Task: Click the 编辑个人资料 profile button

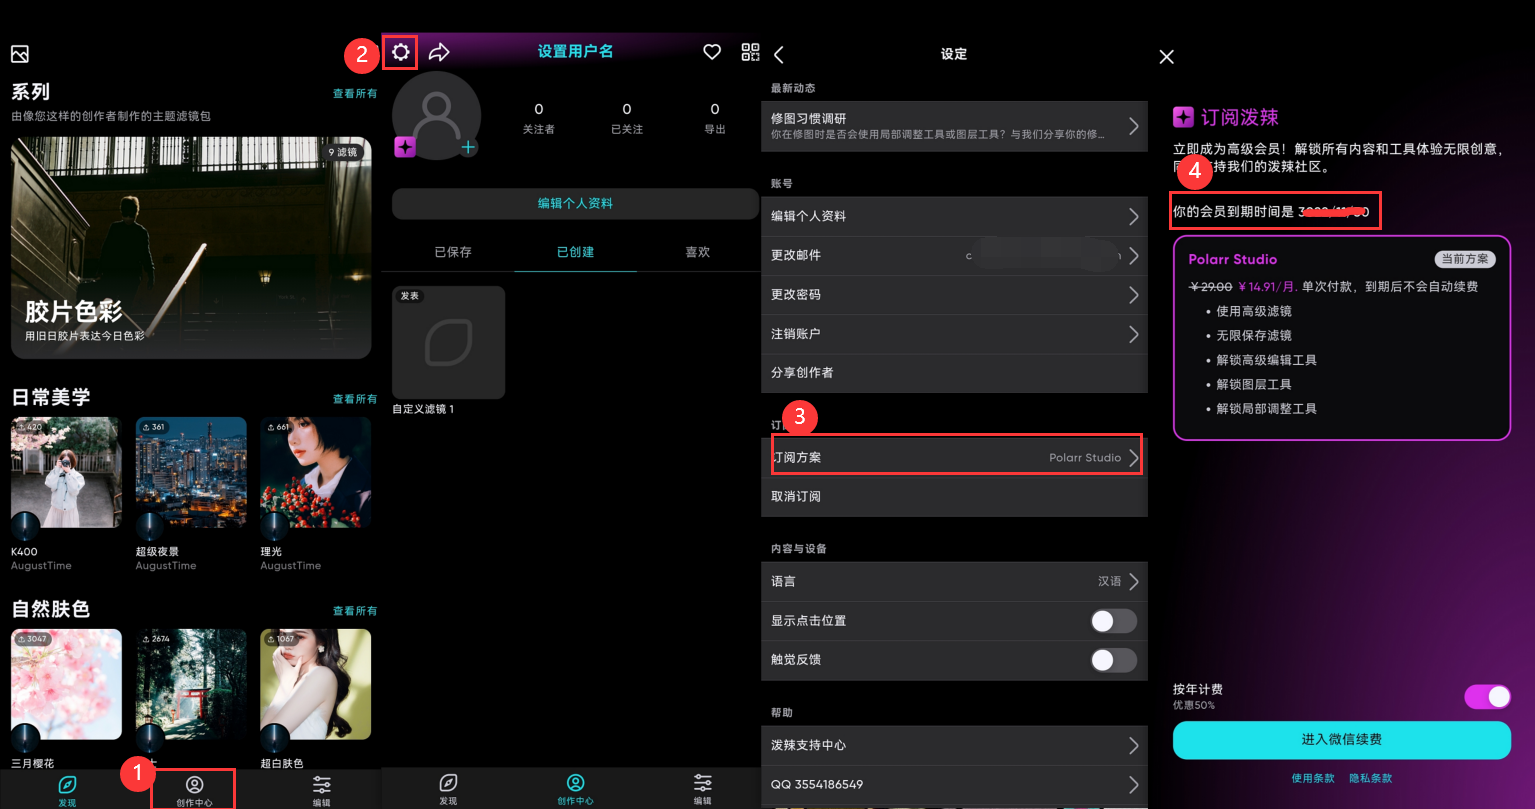Action: click(x=575, y=203)
